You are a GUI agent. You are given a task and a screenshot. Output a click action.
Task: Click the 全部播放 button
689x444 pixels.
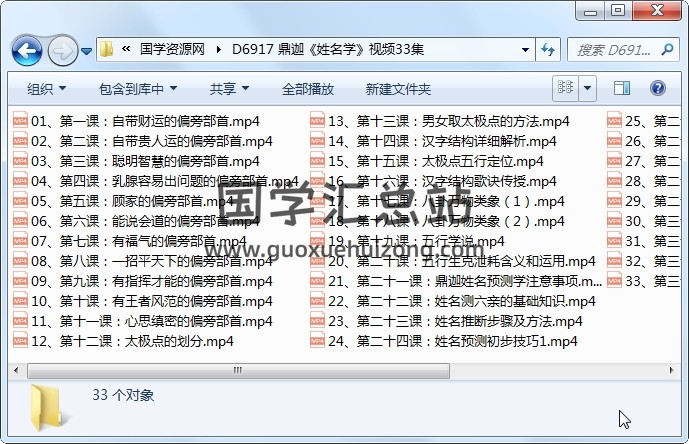click(308, 89)
